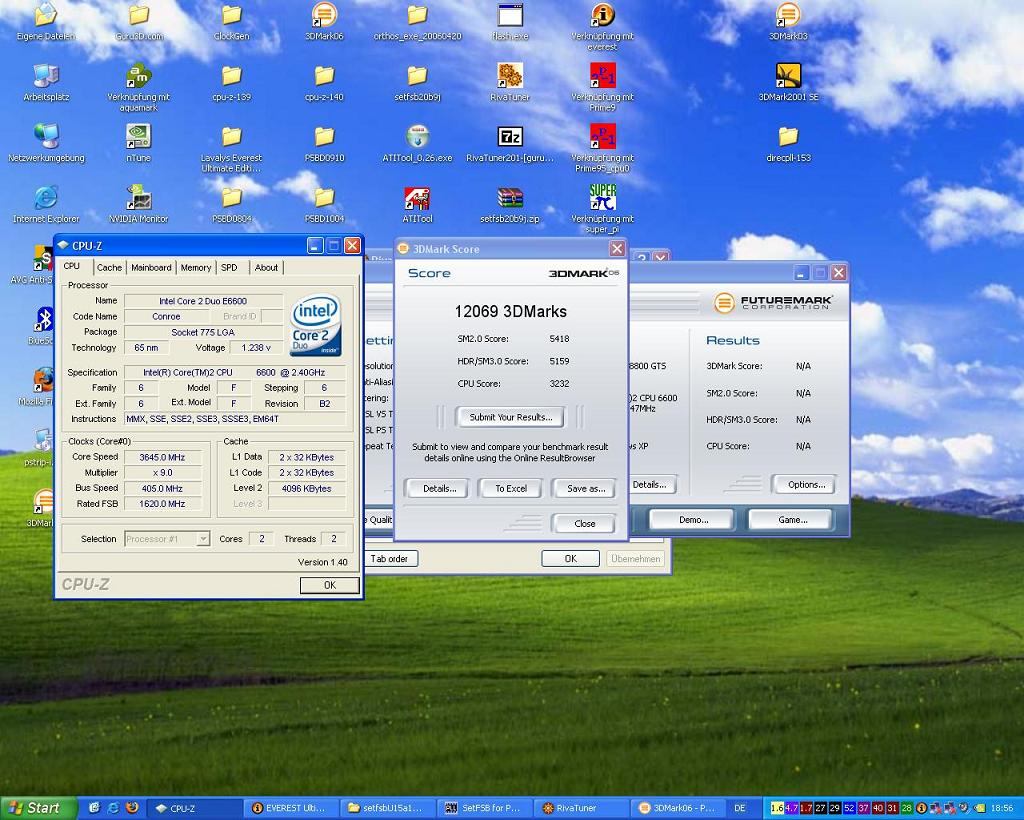This screenshot has height=820, width=1024.
Task: Click Options in the 3DMark06 Results panel
Action: [x=806, y=484]
